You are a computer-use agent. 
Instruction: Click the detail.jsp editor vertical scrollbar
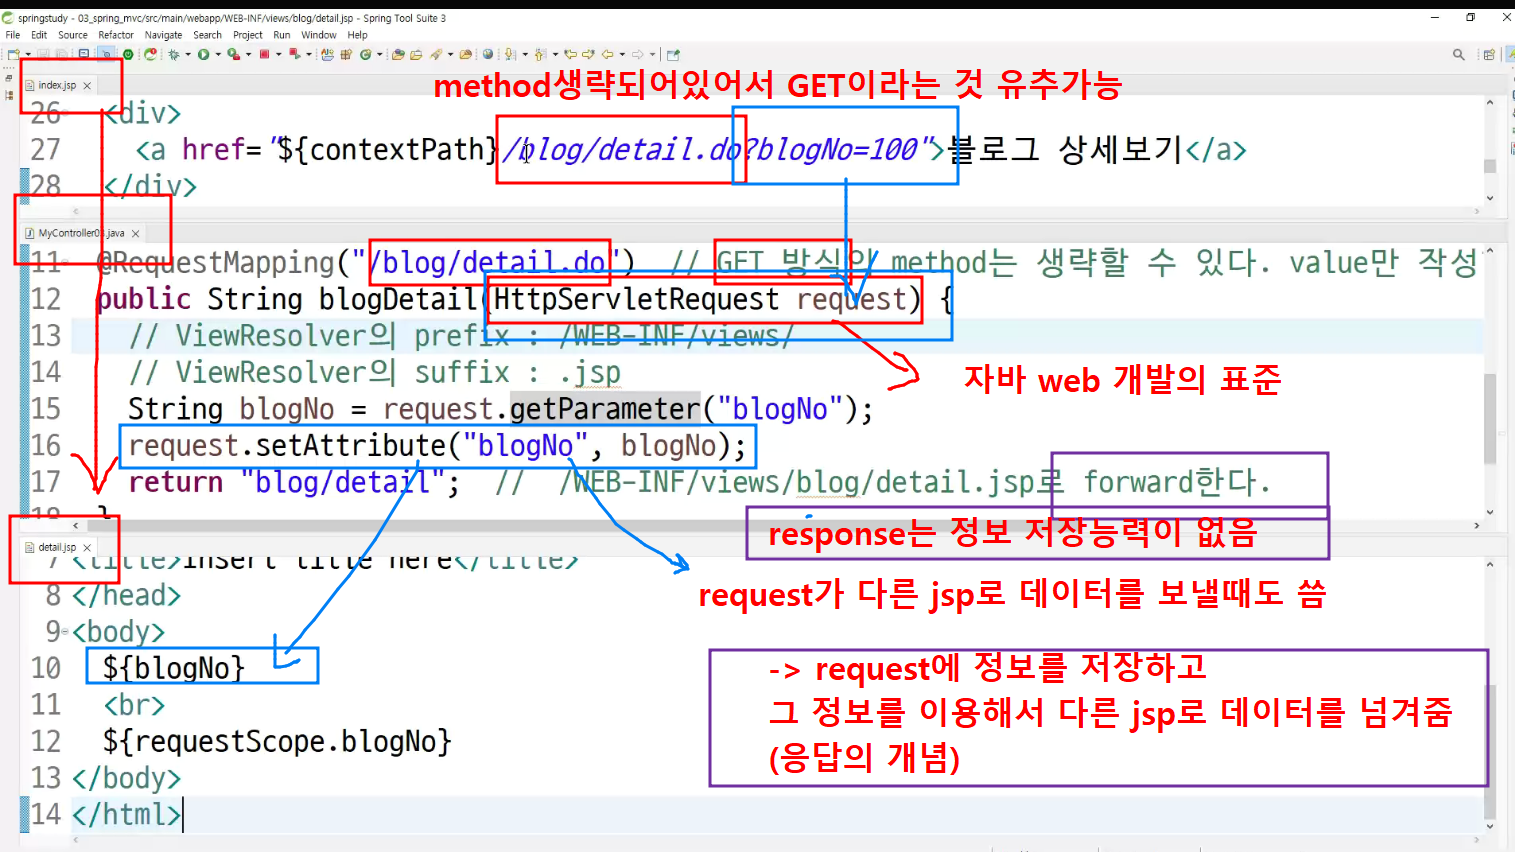coord(1490,752)
